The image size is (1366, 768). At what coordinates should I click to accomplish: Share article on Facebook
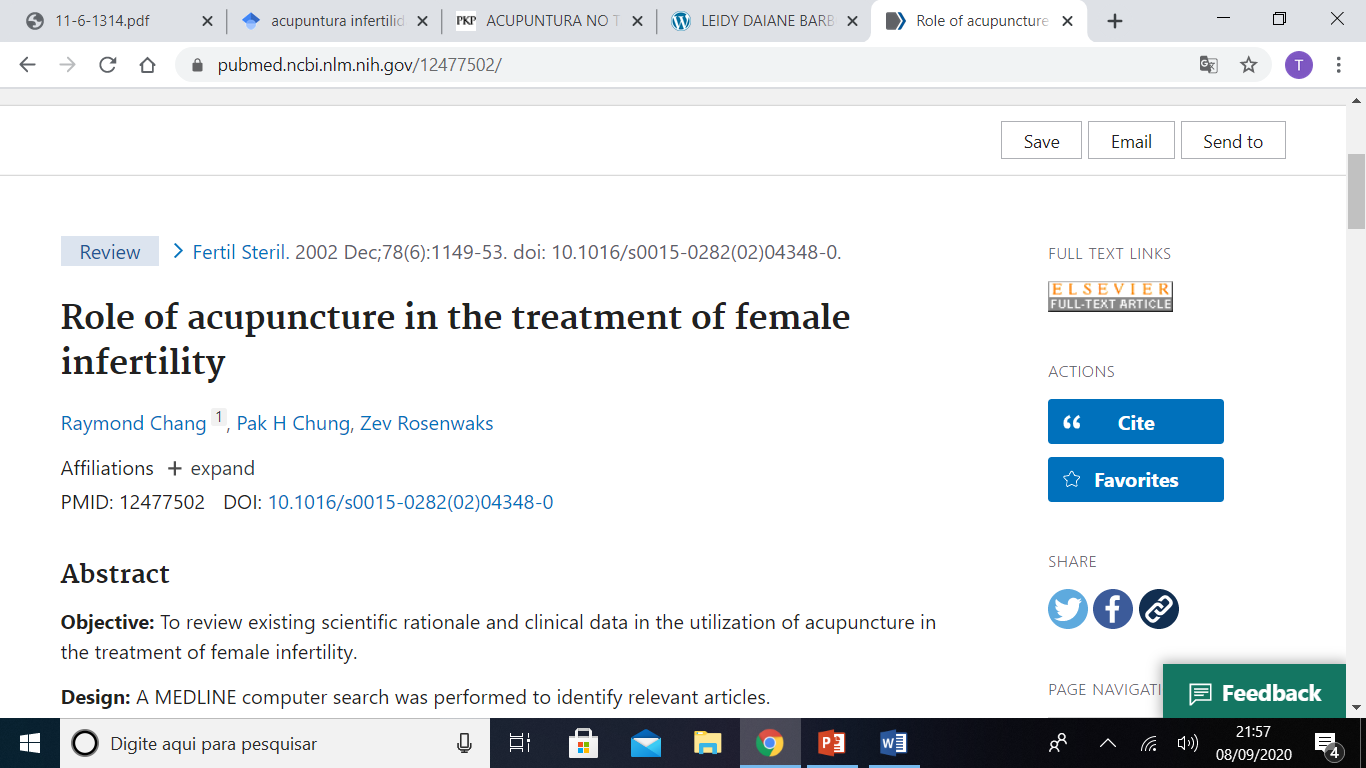pyautogui.click(x=1112, y=608)
